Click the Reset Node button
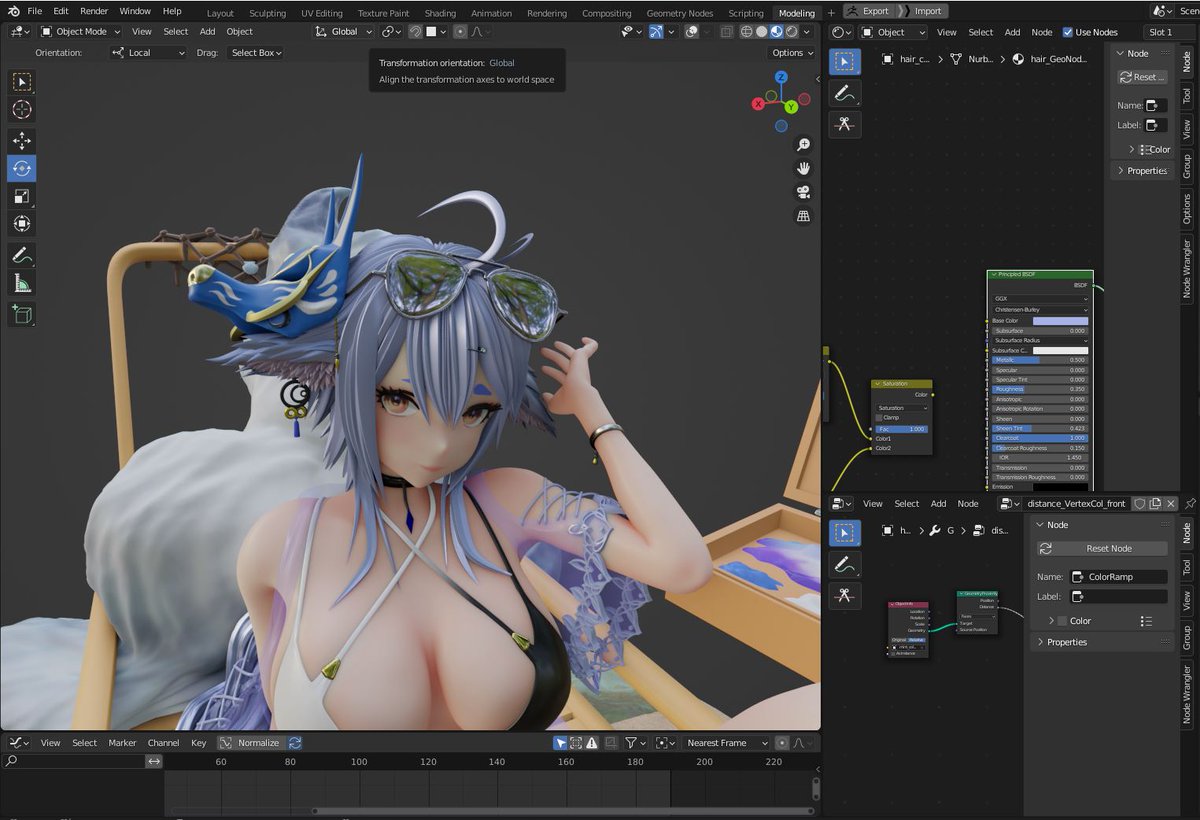Image resolution: width=1200 pixels, height=820 pixels. pyautogui.click(x=1101, y=549)
